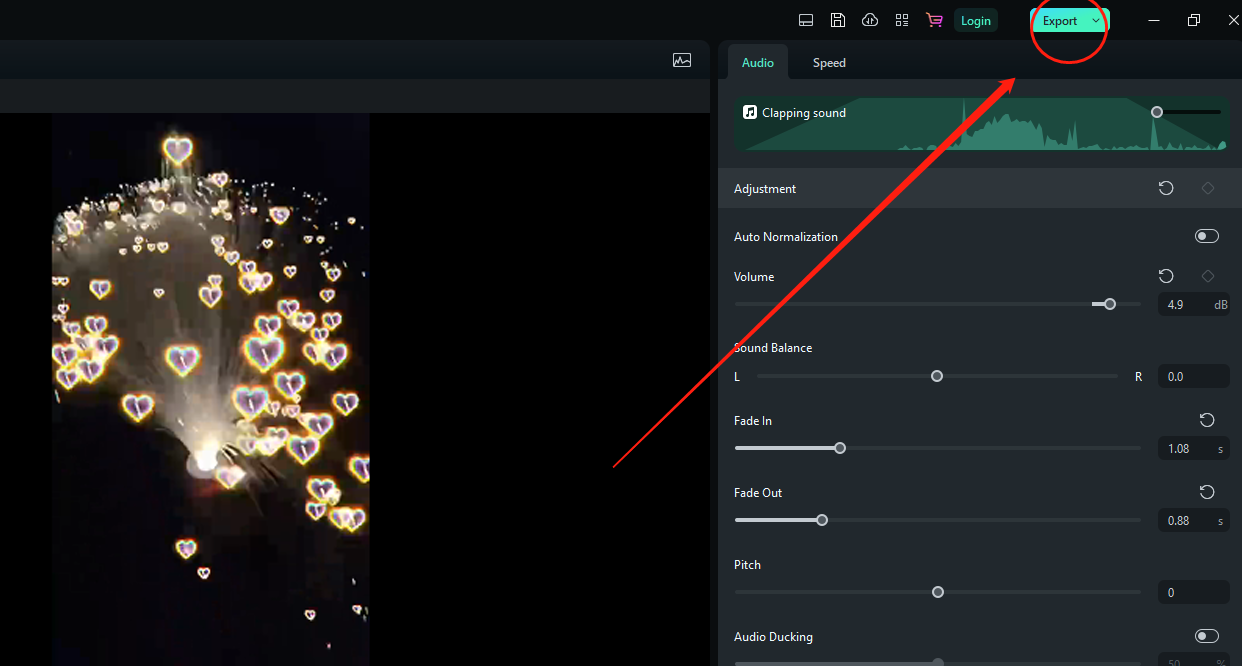This screenshot has height=666, width=1242.
Task: Open the apps grid icon
Action: coord(902,20)
